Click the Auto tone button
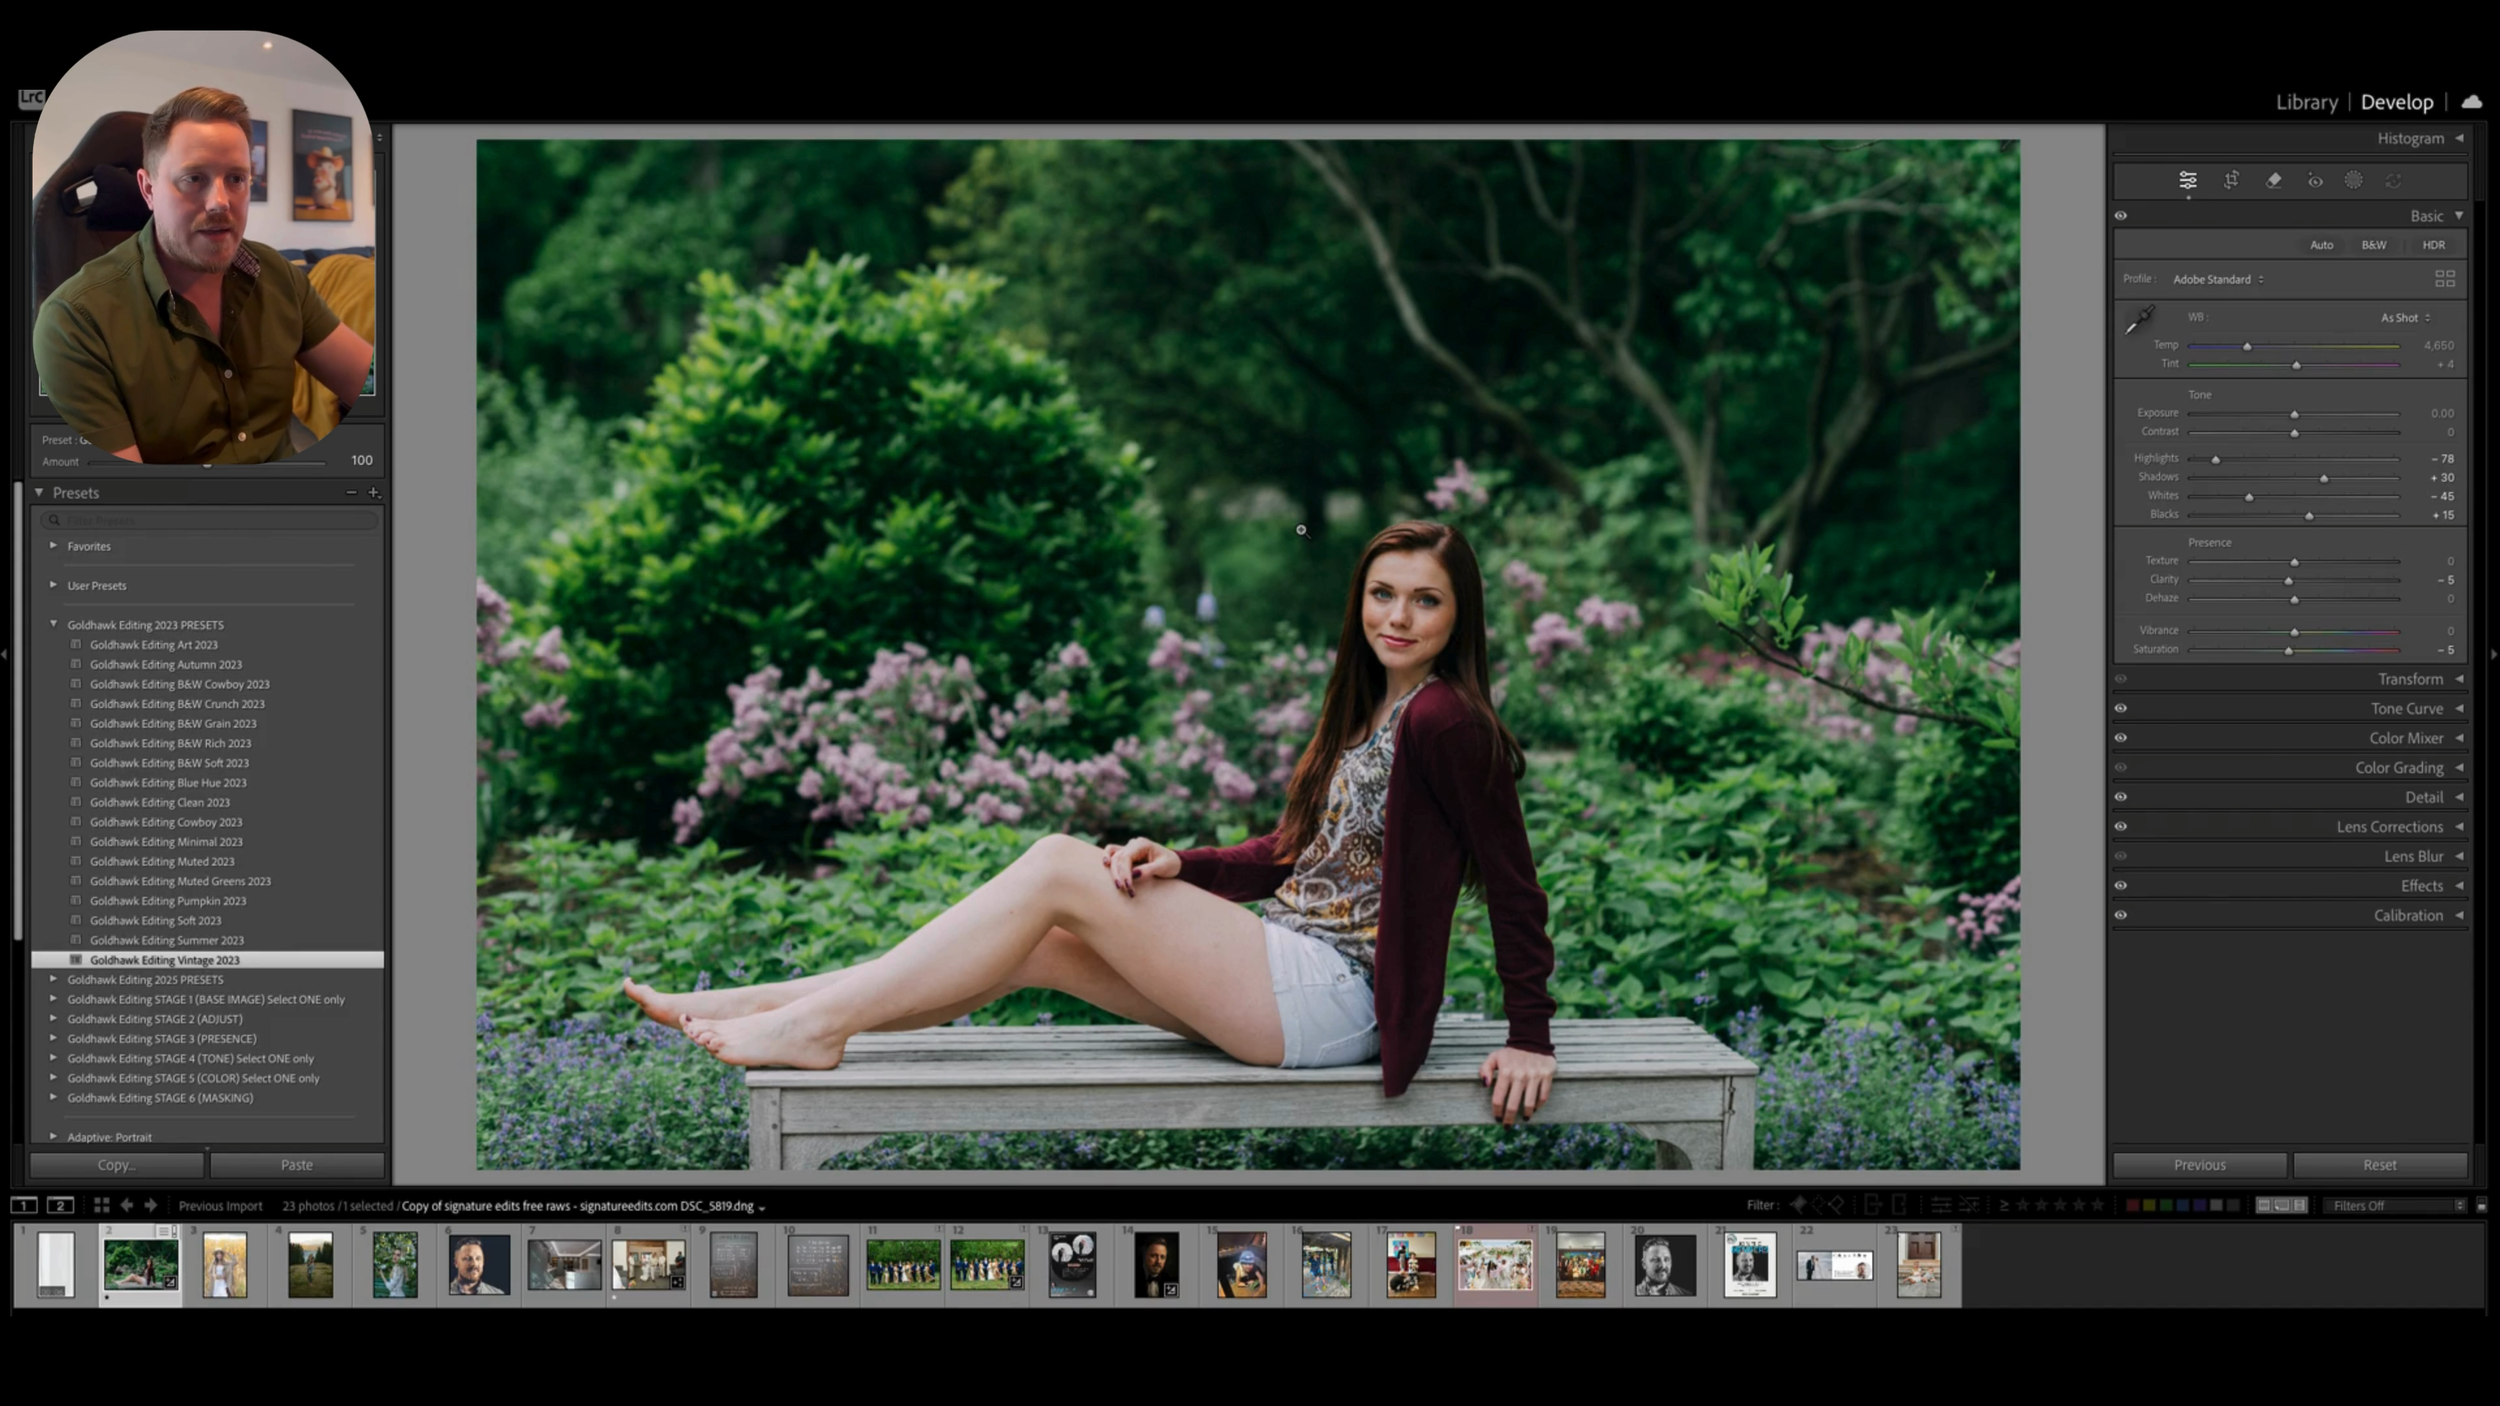 click(2321, 245)
